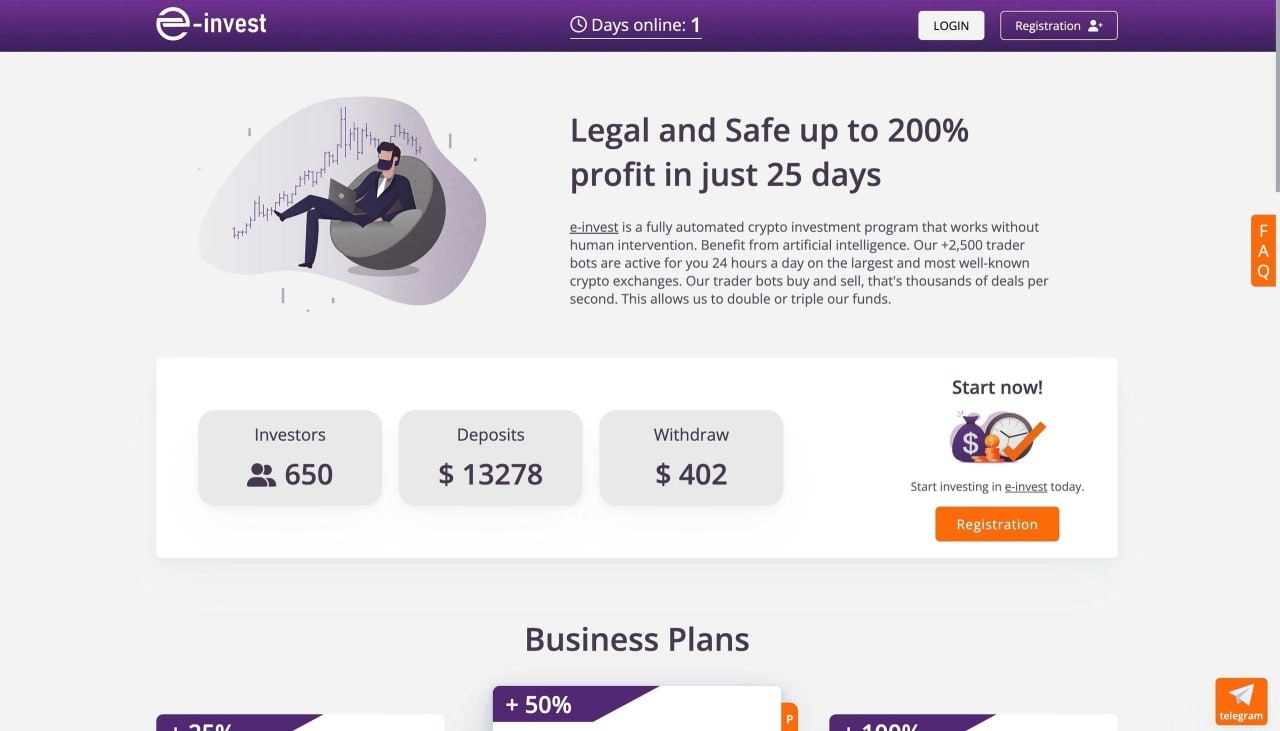Select the + 50% business plan card

636,707
